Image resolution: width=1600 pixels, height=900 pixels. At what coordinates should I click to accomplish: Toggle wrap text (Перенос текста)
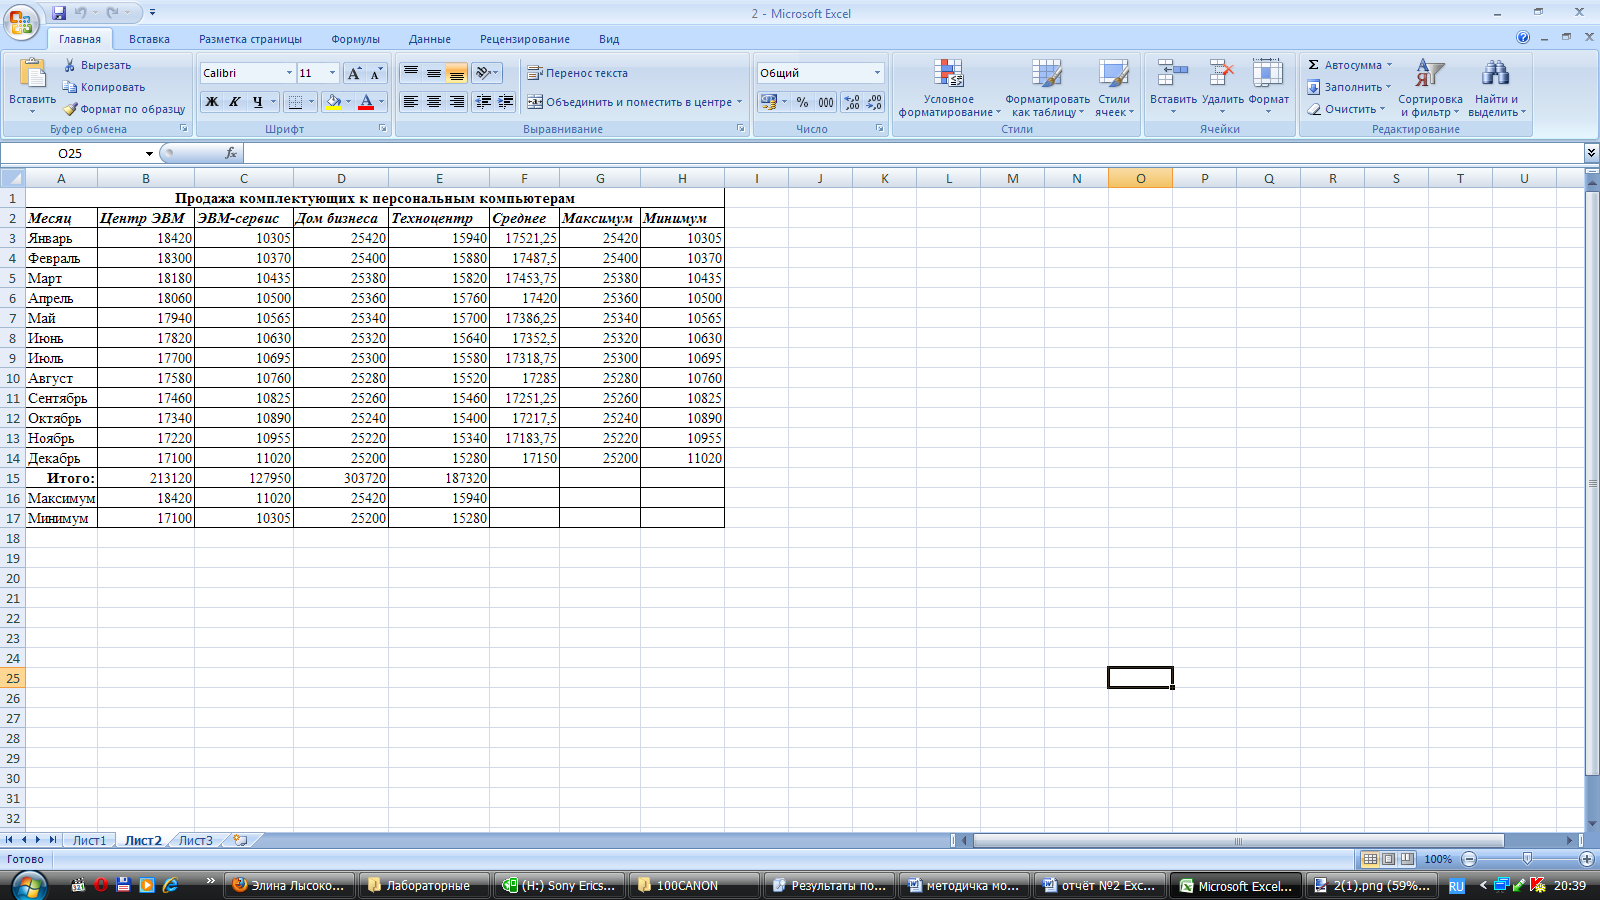pyautogui.click(x=578, y=73)
